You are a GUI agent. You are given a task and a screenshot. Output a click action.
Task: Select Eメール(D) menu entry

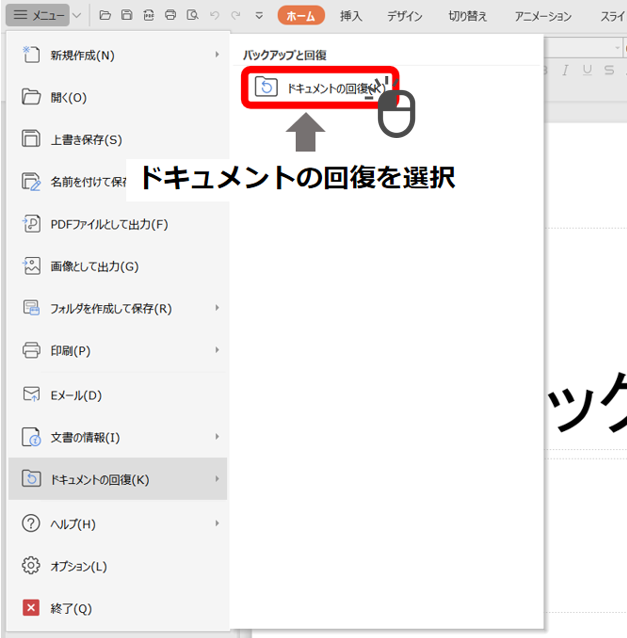[118, 395]
